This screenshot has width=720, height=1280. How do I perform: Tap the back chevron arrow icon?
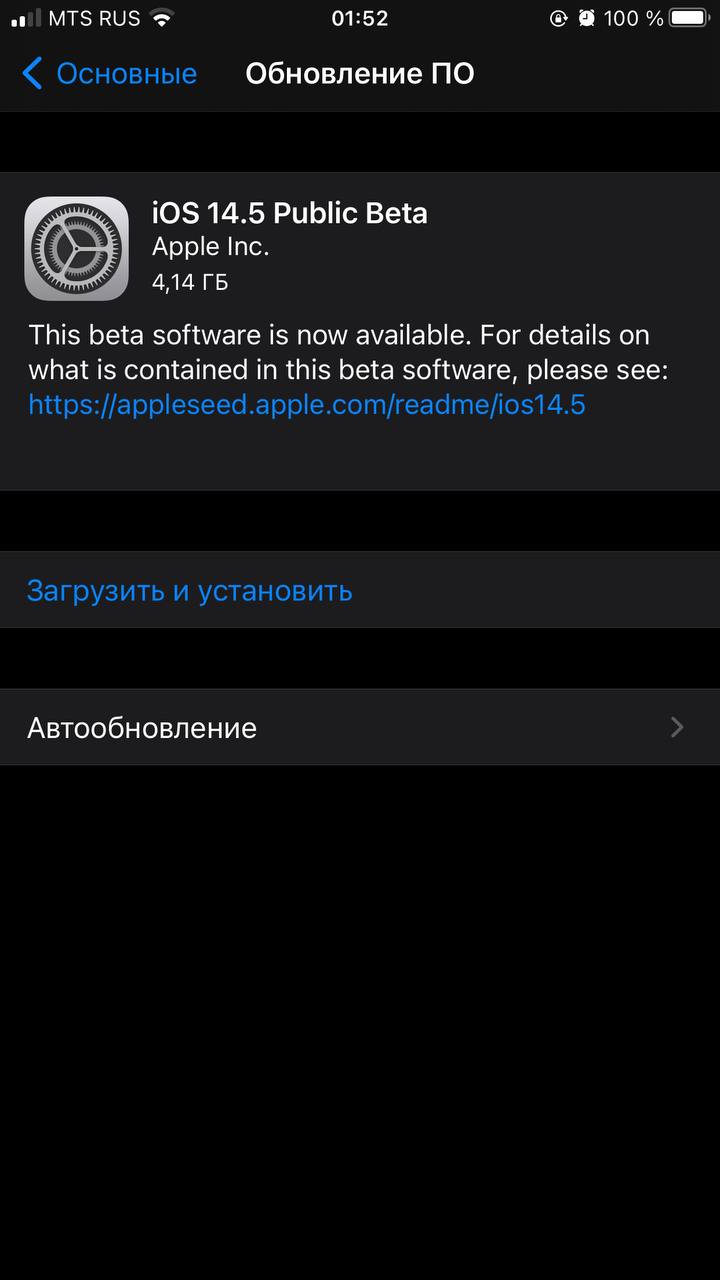pyautogui.click(x=32, y=73)
